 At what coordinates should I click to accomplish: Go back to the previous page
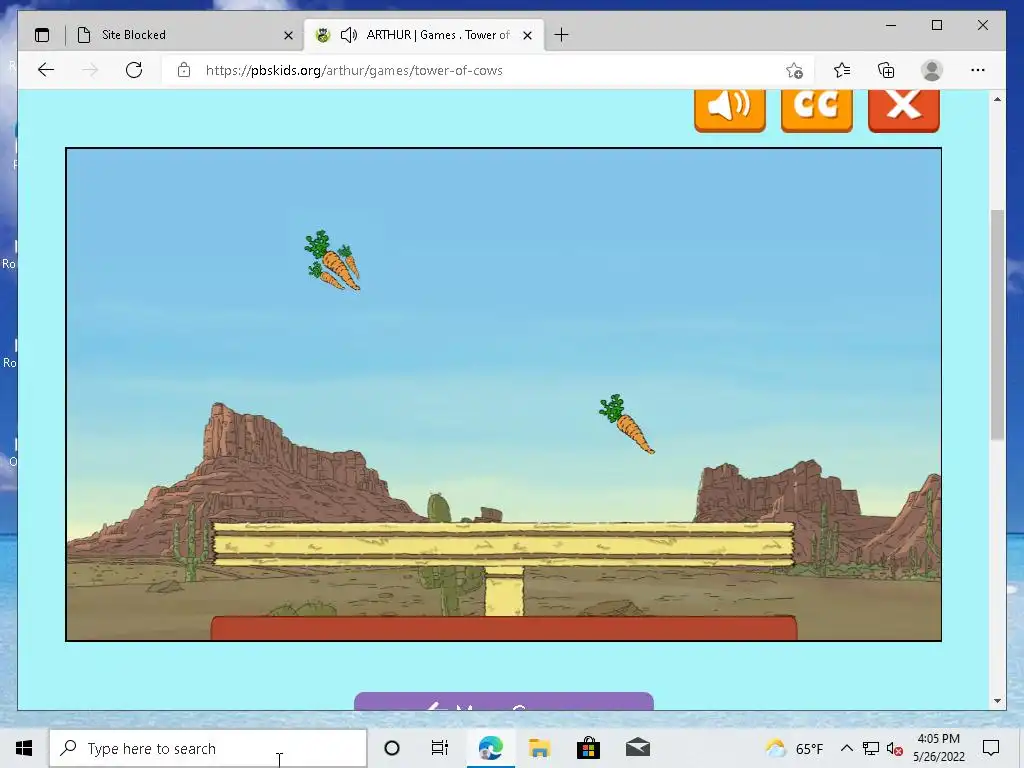tap(46, 70)
